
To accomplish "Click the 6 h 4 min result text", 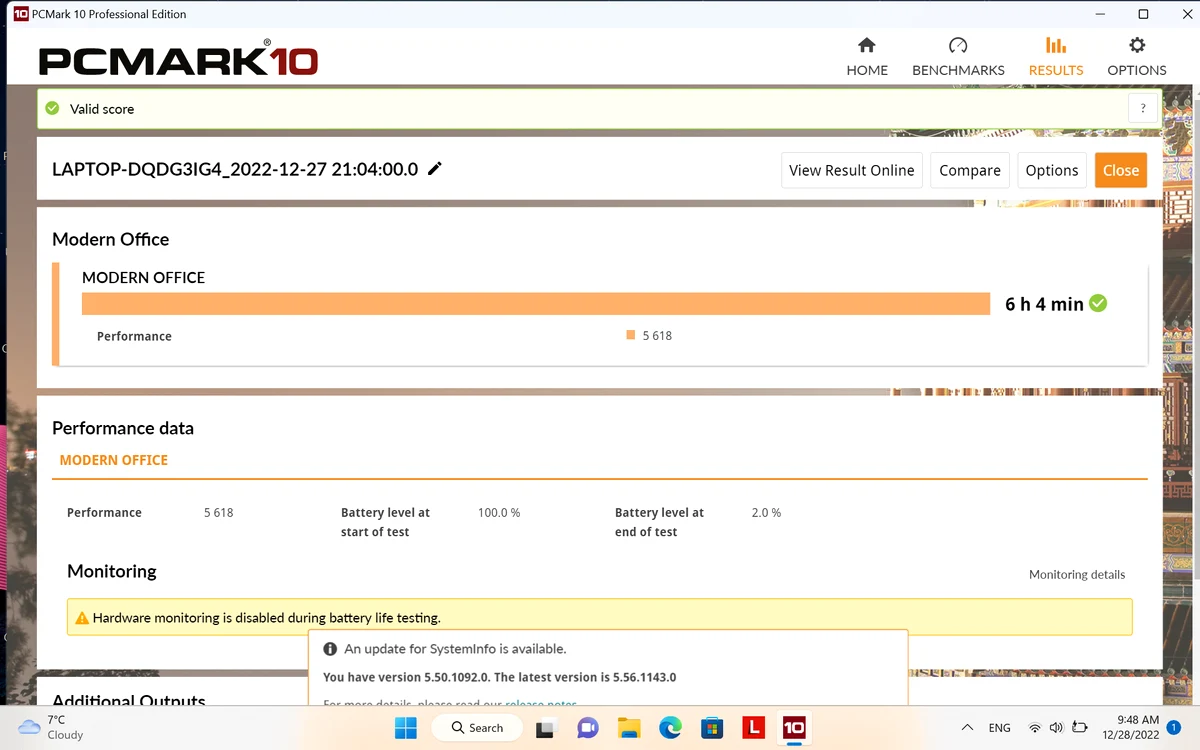I will [1044, 304].
